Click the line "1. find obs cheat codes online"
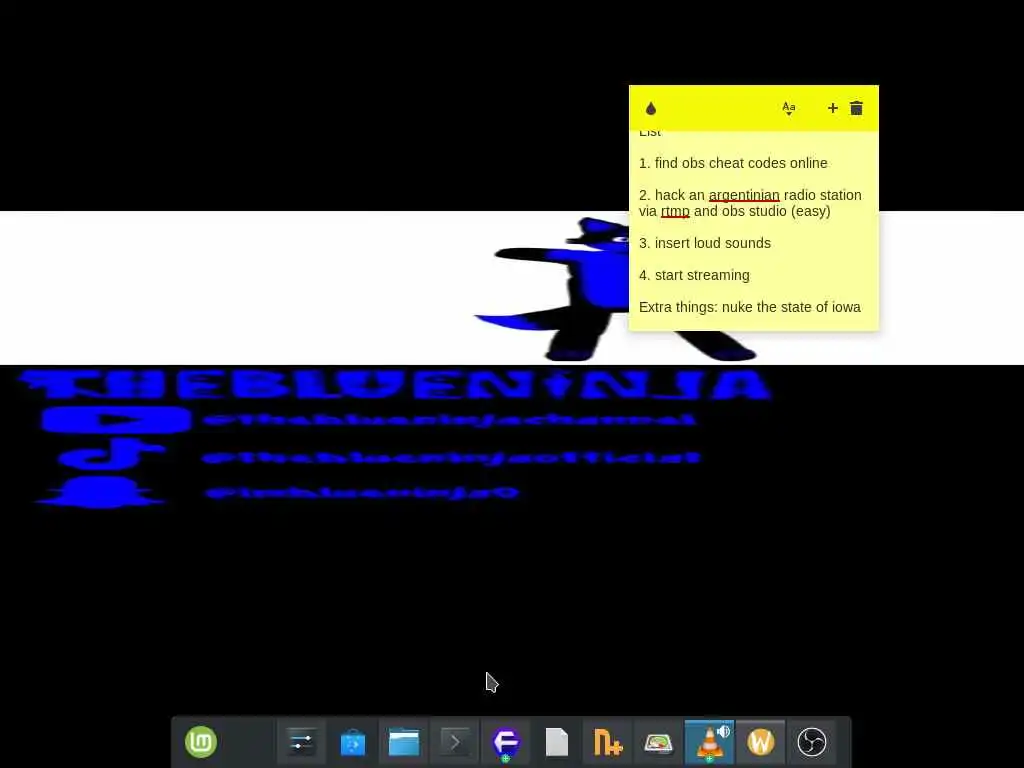 733,163
